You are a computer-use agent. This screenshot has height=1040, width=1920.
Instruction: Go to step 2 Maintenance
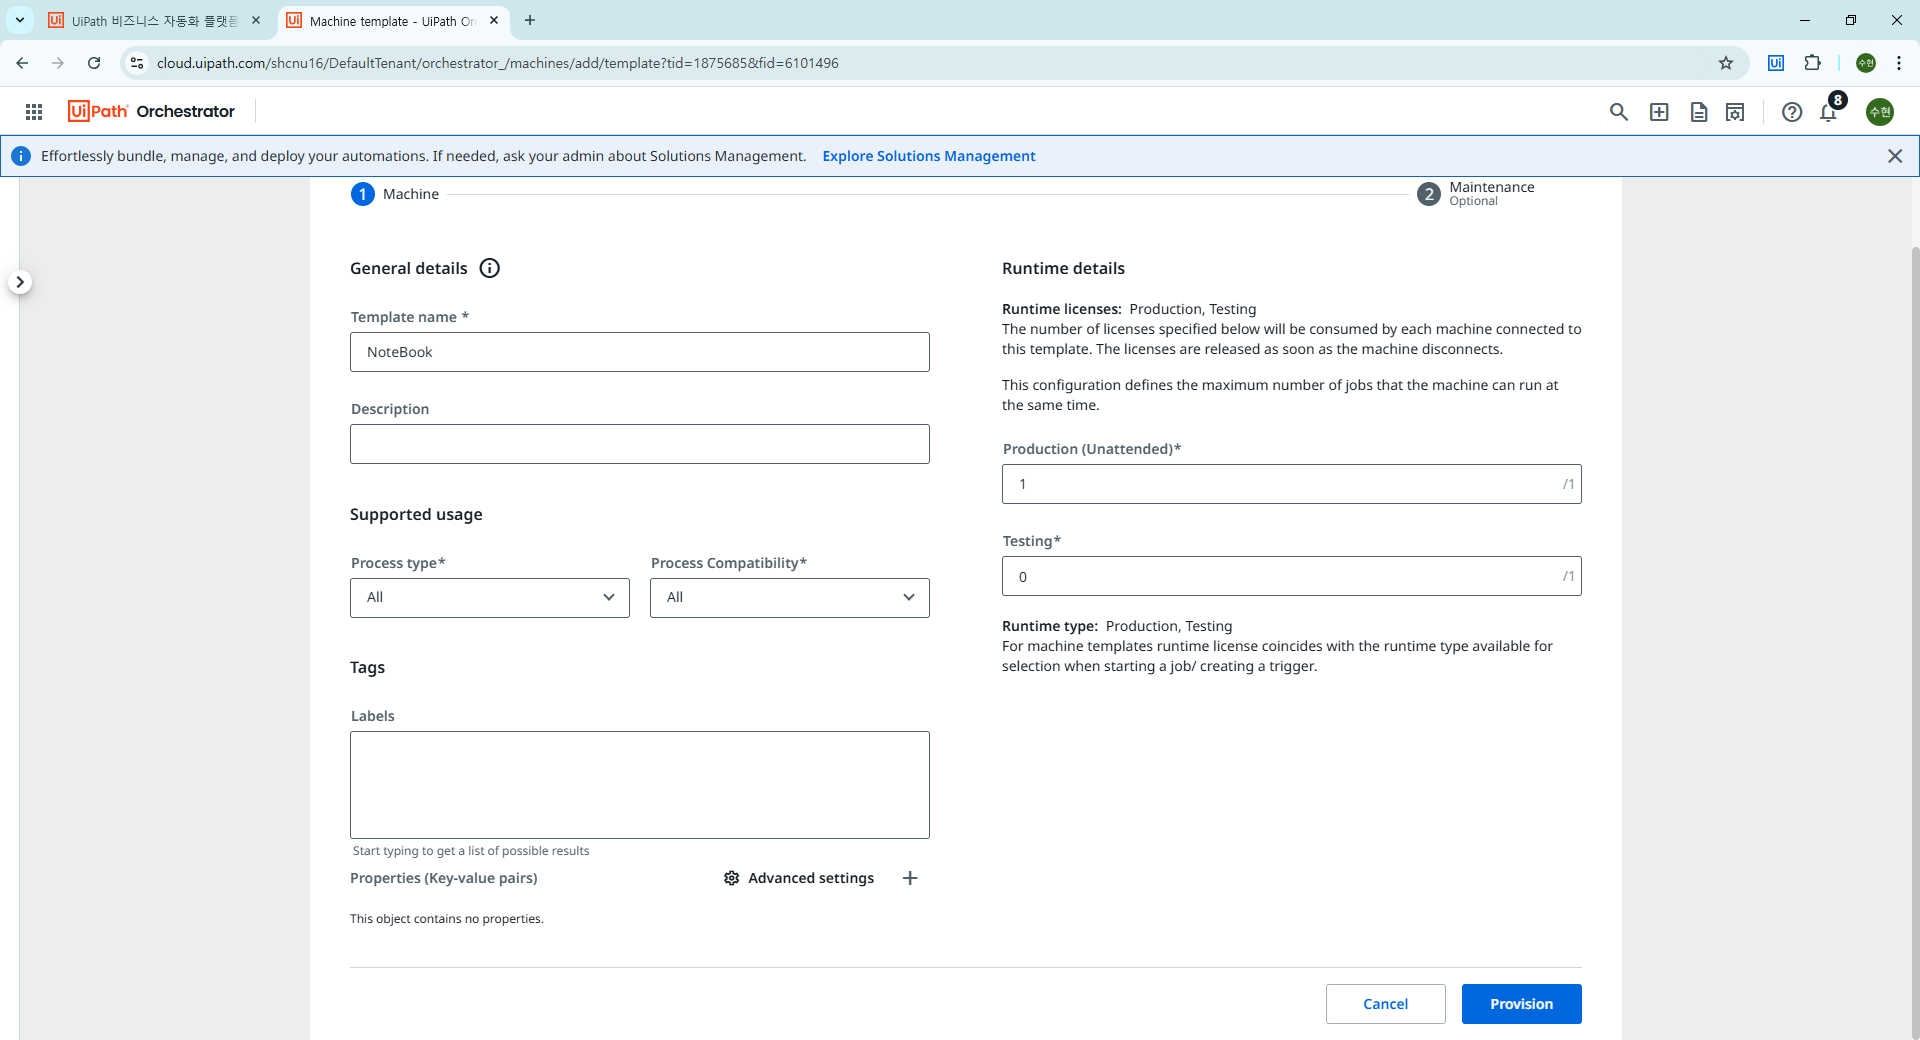point(1476,194)
